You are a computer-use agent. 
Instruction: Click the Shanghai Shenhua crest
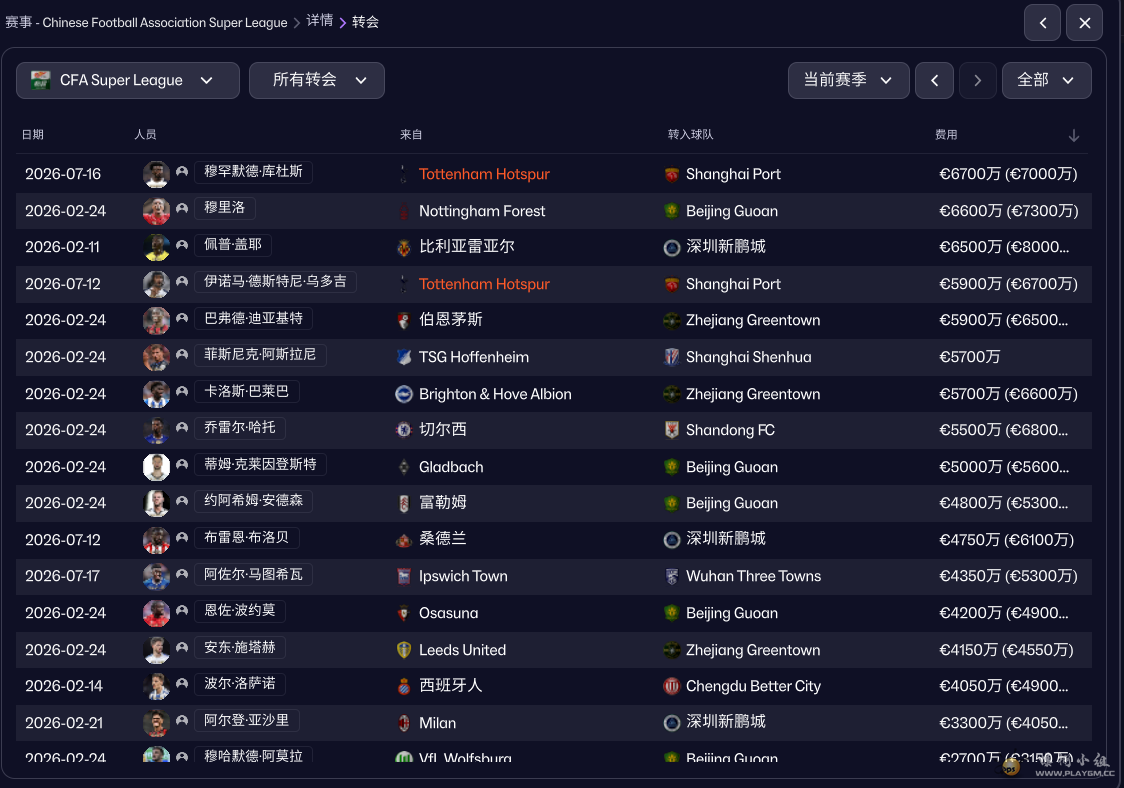click(672, 357)
